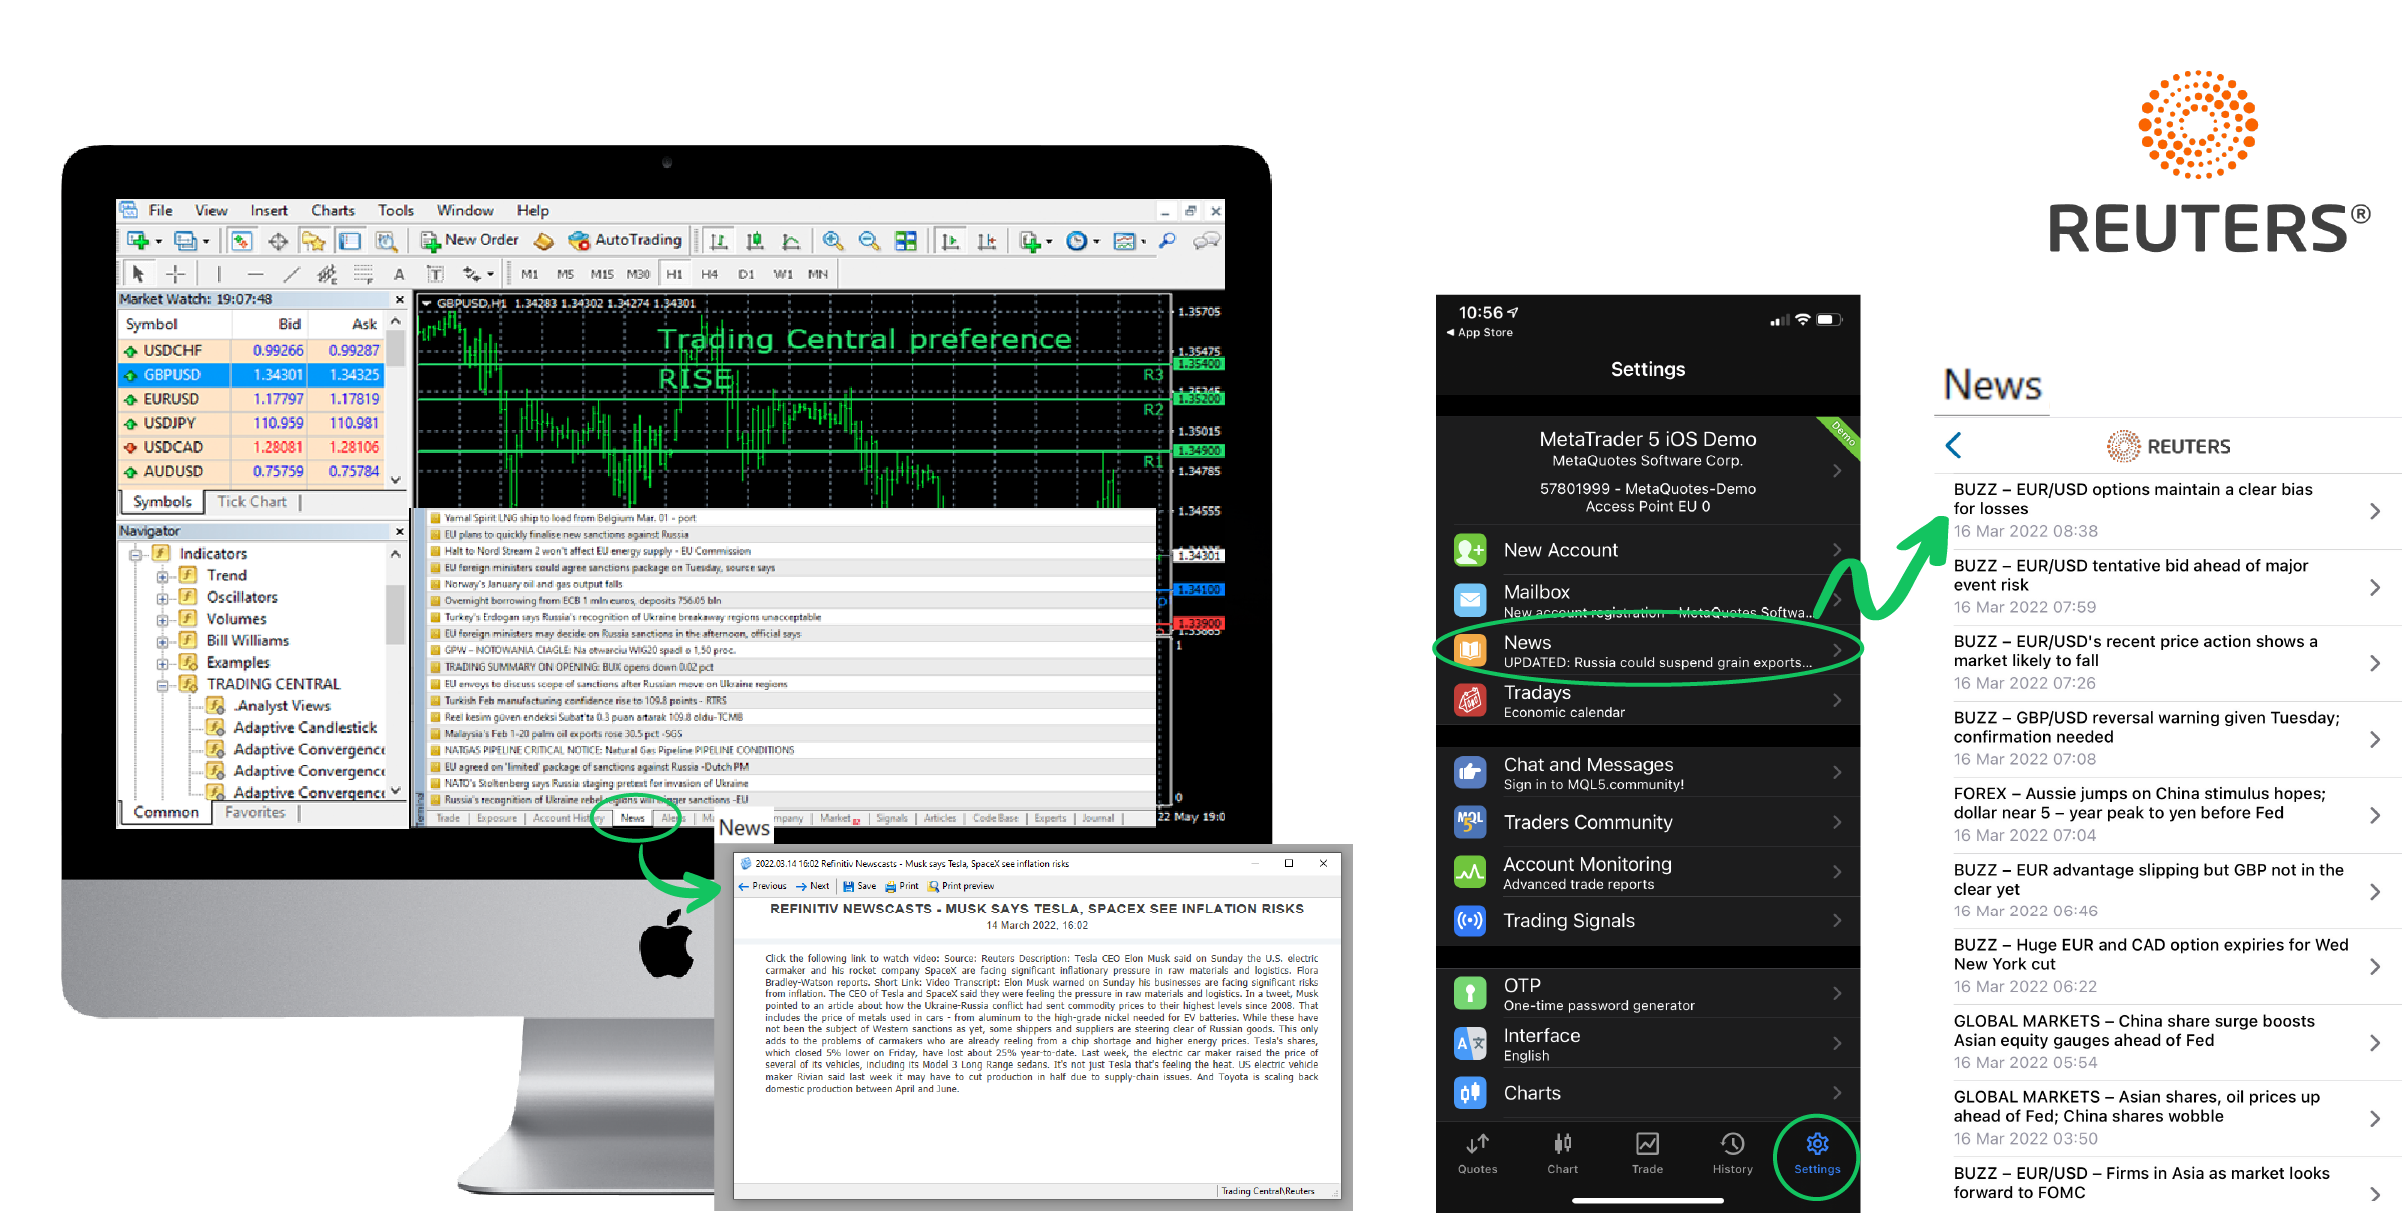
Task: Open the Charts menu
Action: pos(333,211)
